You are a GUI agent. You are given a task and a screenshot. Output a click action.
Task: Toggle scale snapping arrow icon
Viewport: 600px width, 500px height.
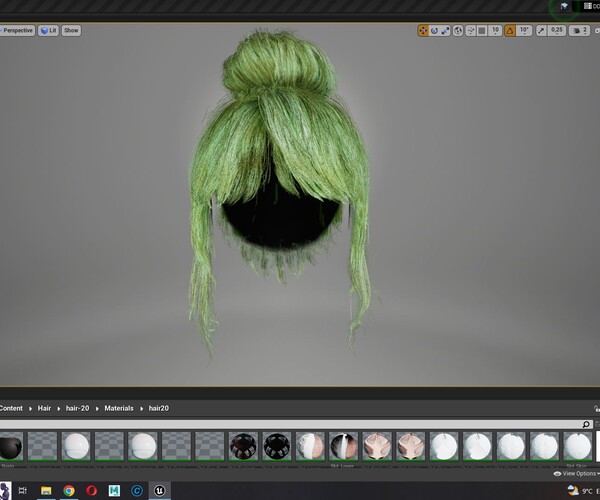[541, 30]
